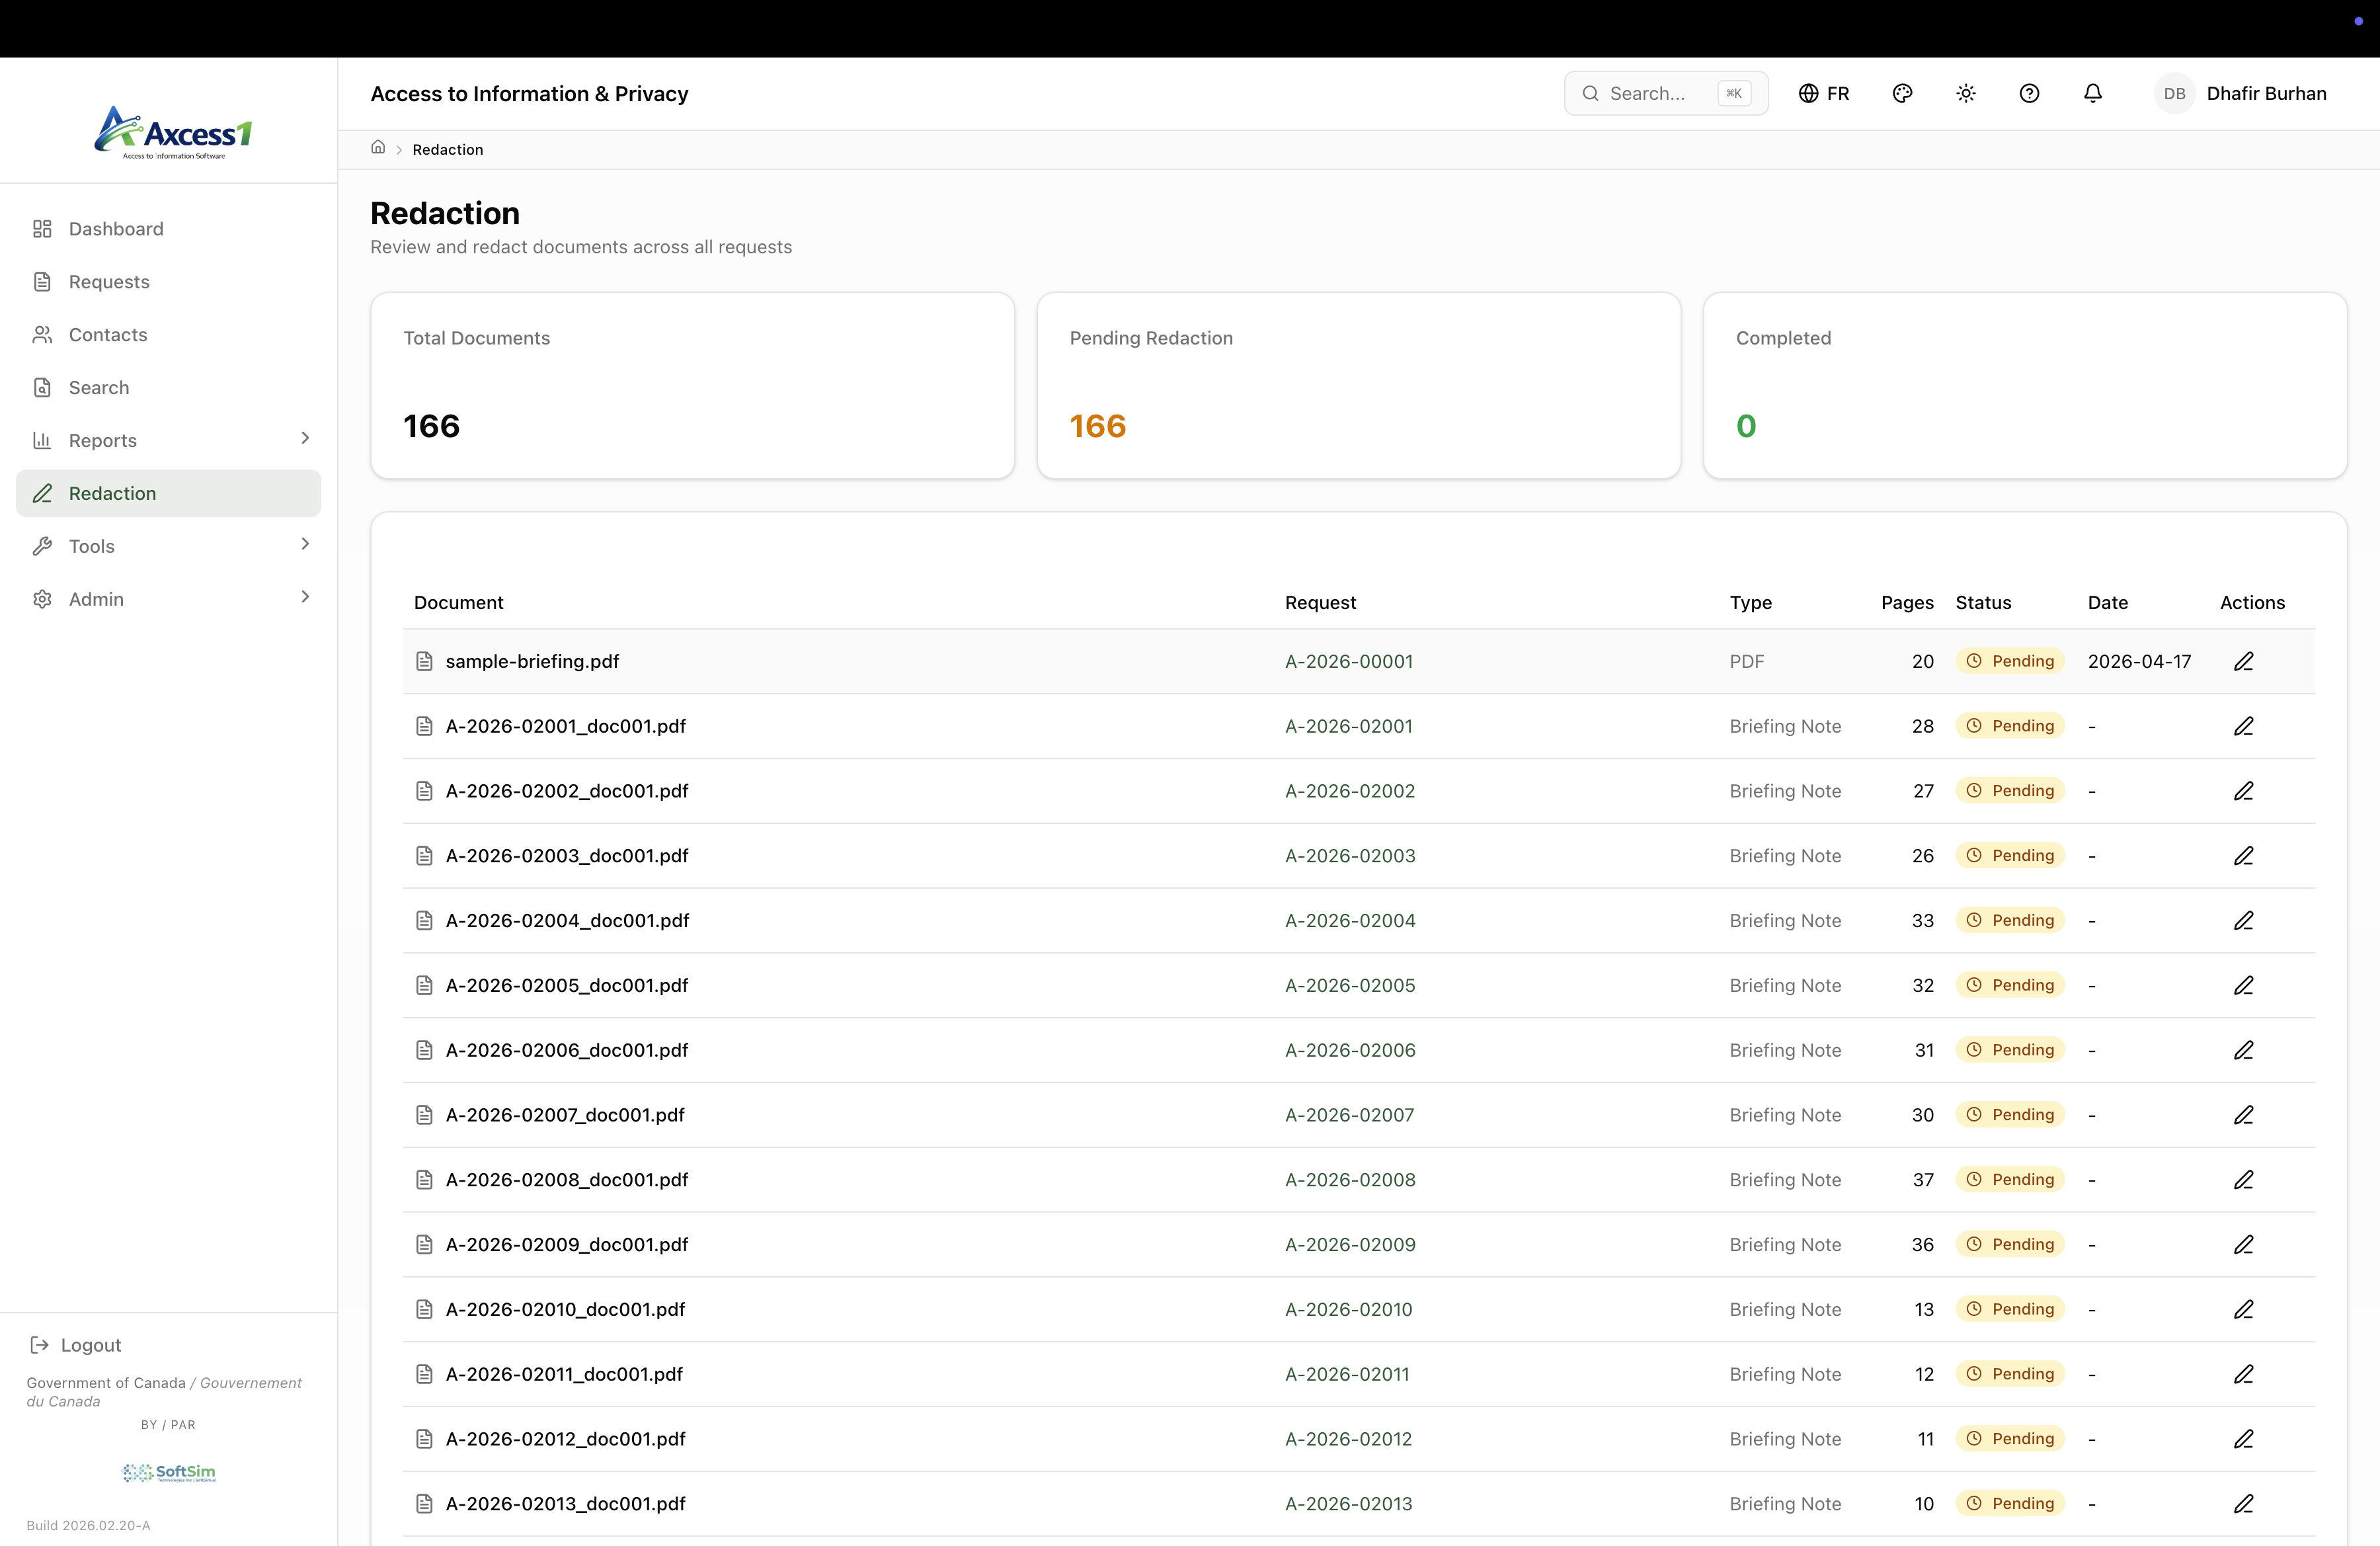The width and height of the screenshot is (2380, 1546).
Task: Switch language using the FR globe icon
Action: pyautogui.click(x=1824, y=93)
